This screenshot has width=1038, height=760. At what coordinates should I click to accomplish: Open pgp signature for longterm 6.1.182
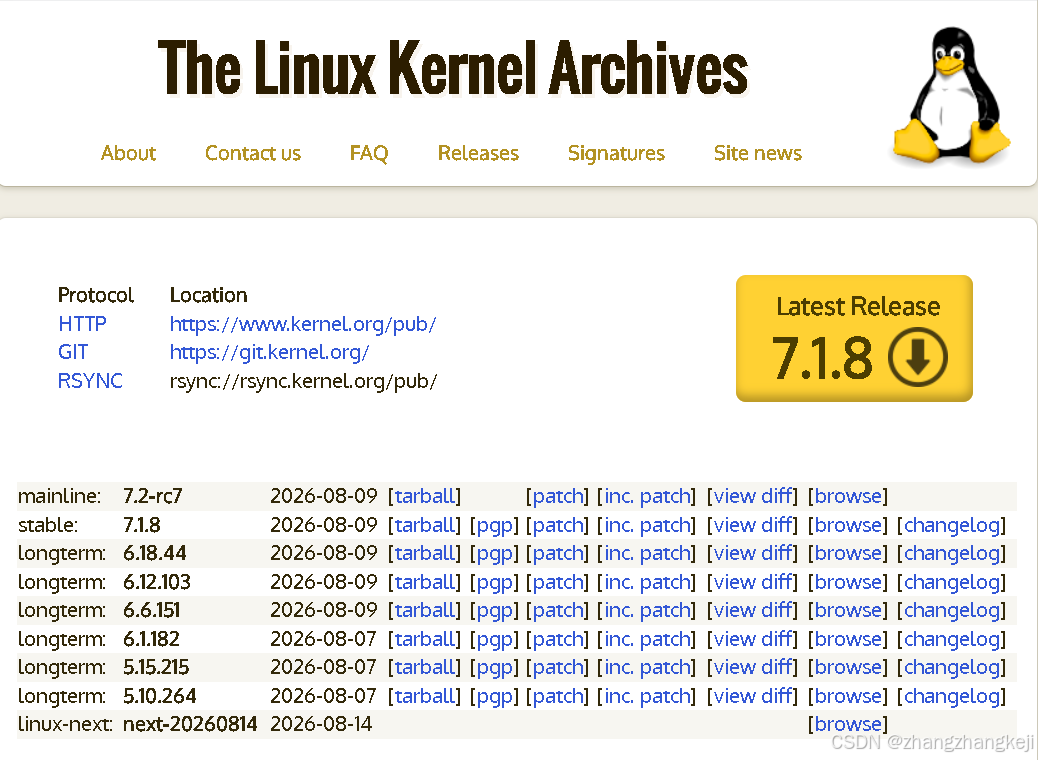coord(494,639)
